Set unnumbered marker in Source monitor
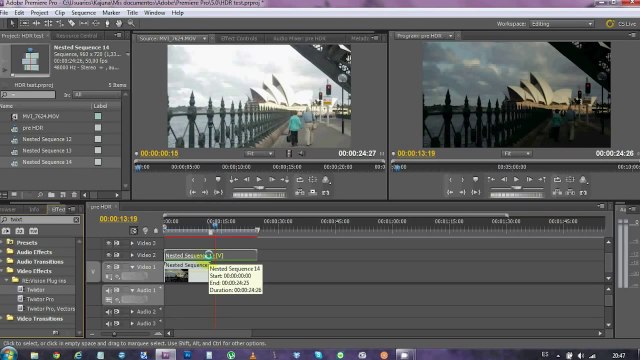 tap(218, 180)
